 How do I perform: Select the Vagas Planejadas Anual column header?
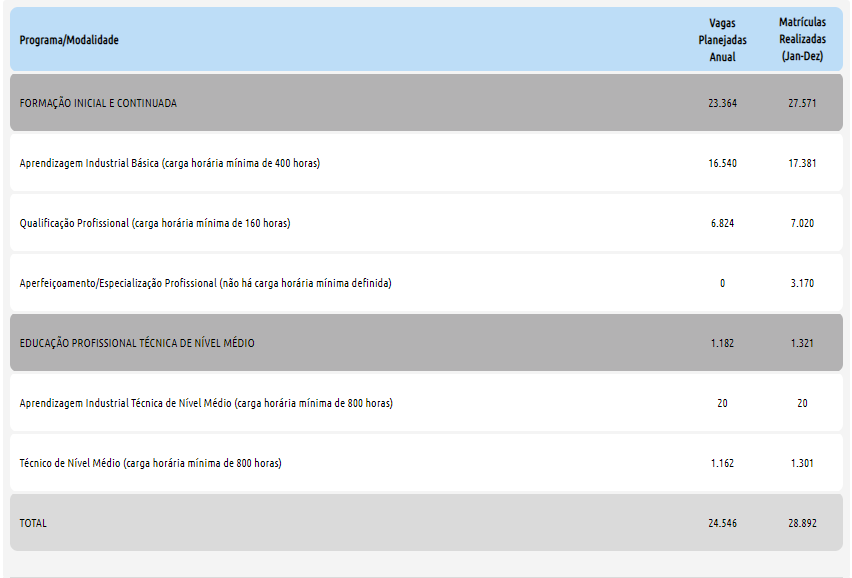[722, 40]
